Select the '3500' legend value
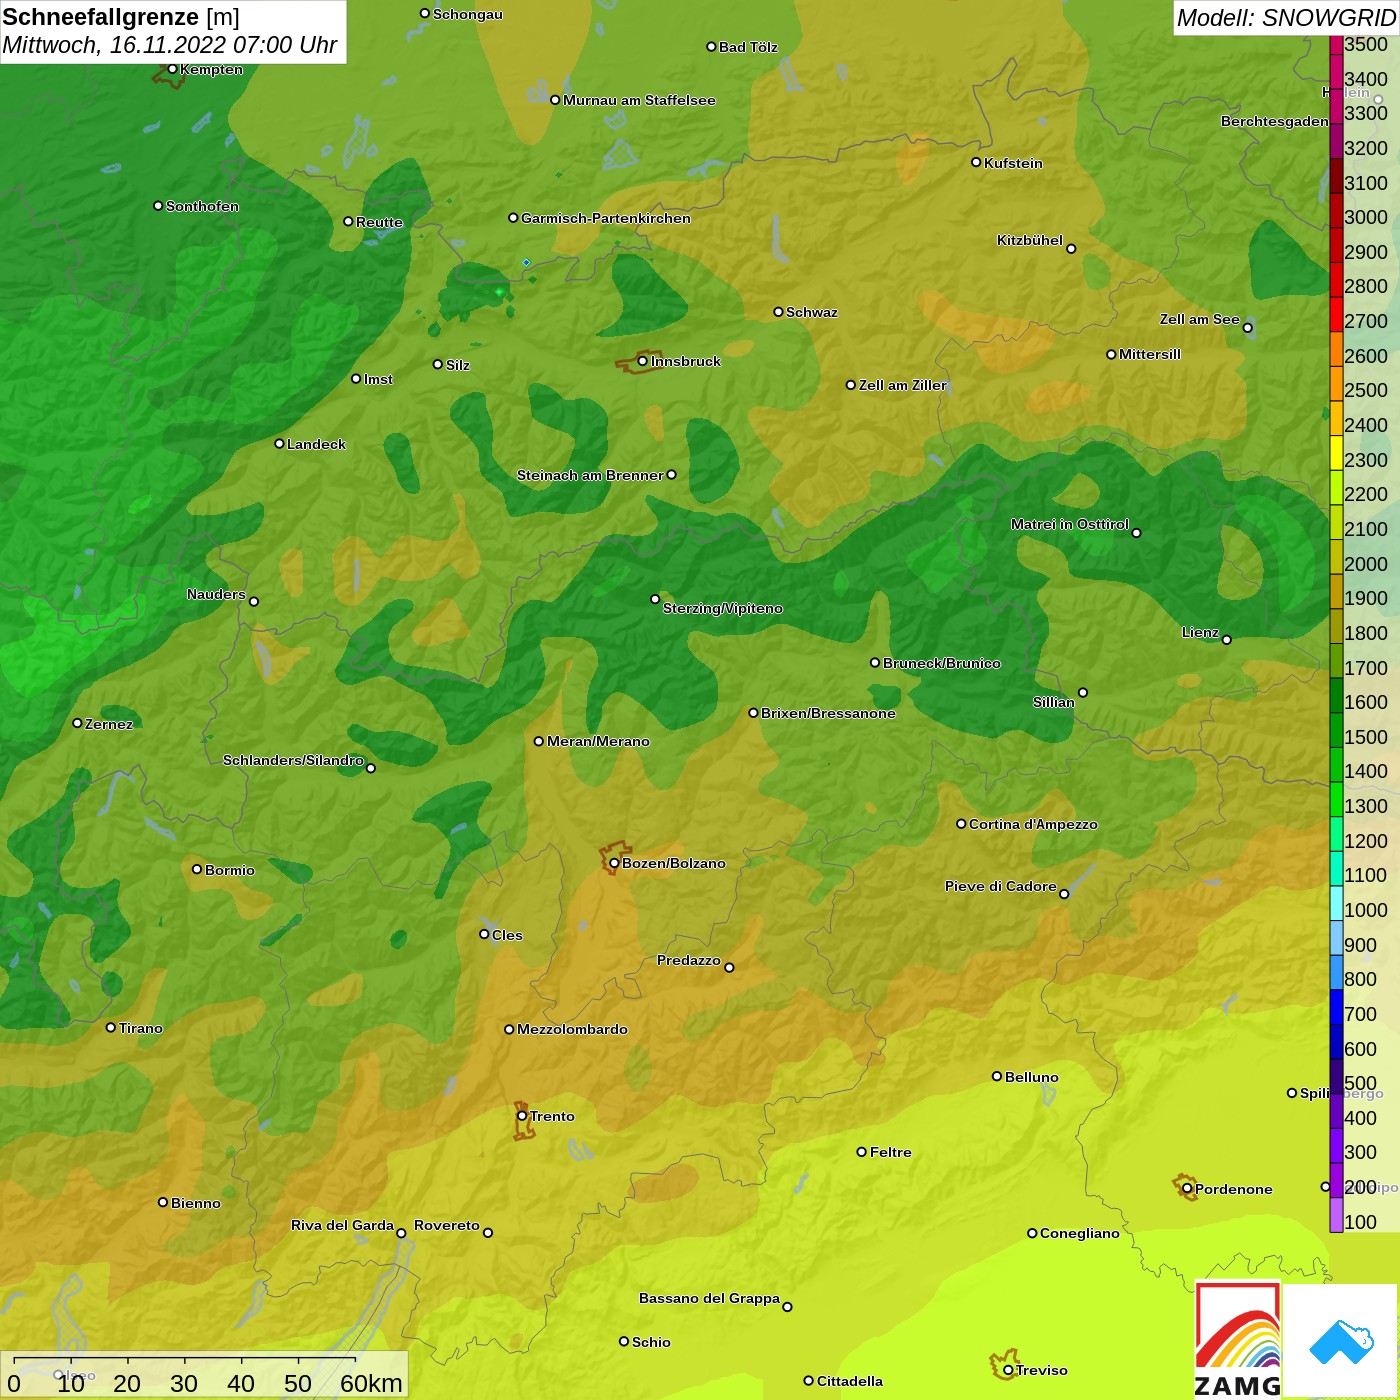Image resolution: width=1400 pixels, height=1400 pixels. pos(1366,44)
